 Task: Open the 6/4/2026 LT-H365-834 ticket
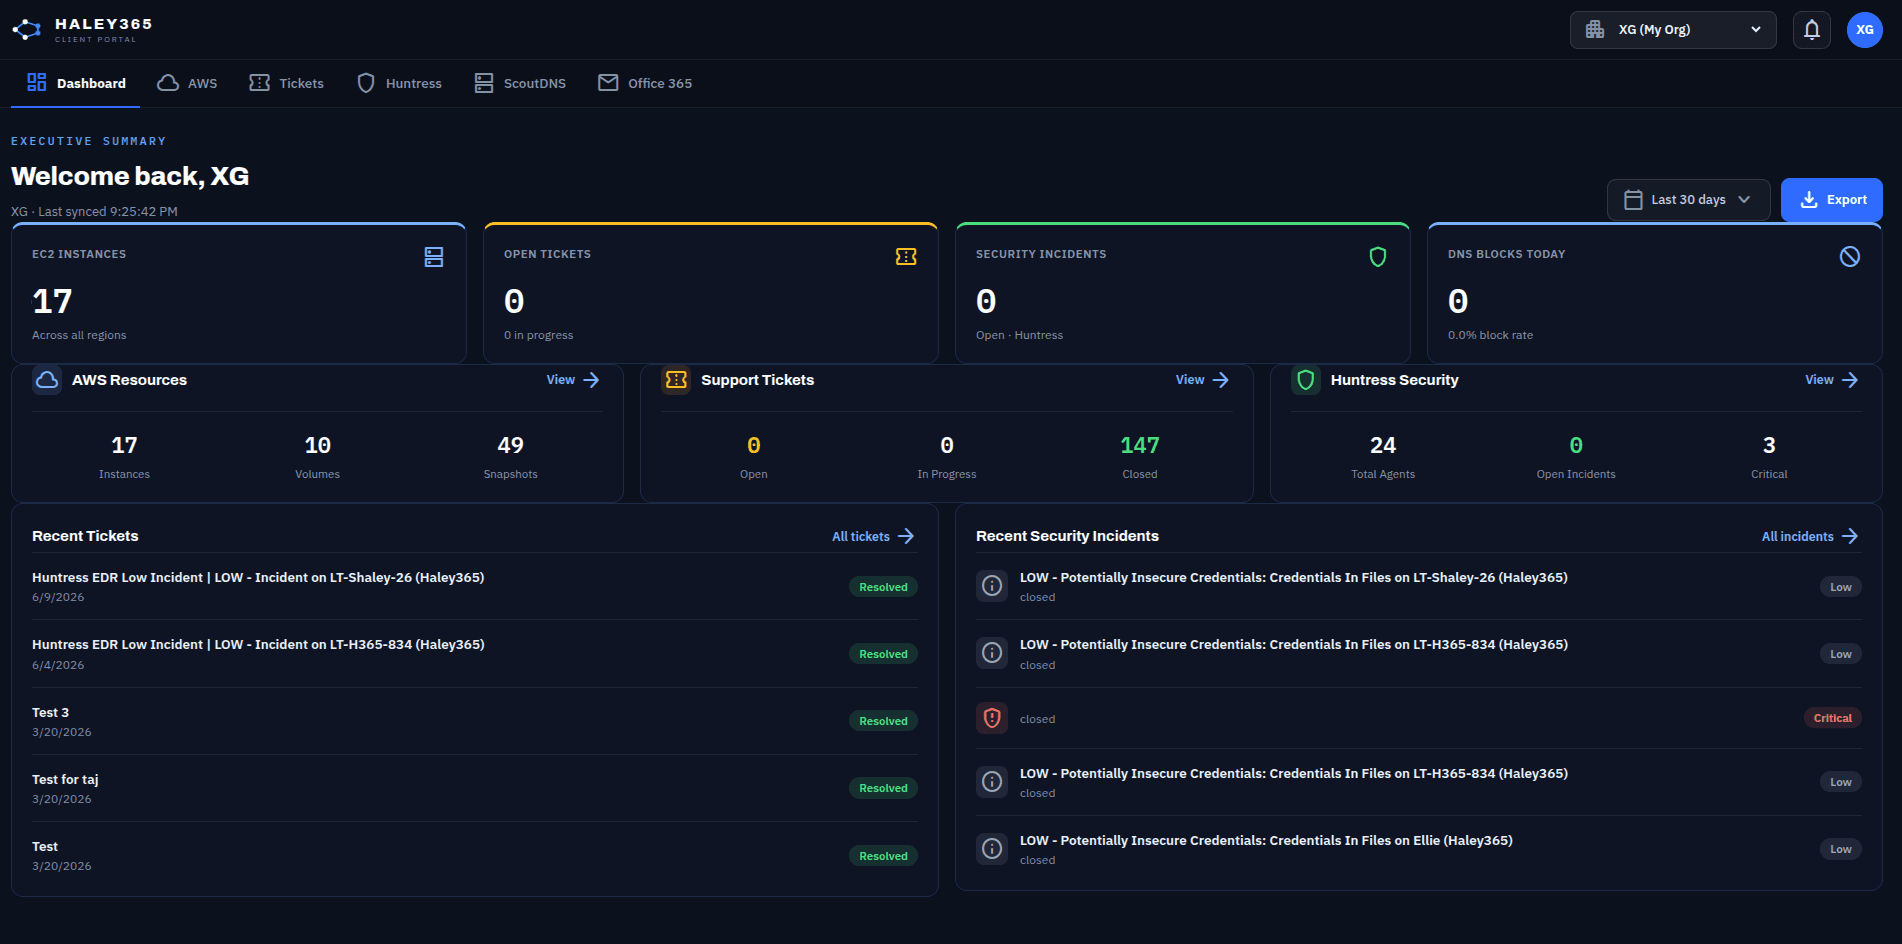tap(474, 654)
